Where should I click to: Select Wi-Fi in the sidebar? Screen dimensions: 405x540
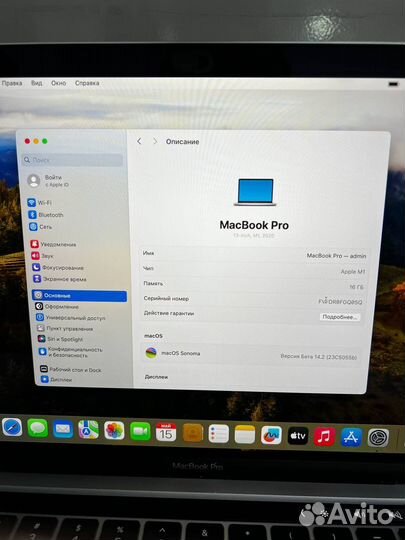click(40, 202)
